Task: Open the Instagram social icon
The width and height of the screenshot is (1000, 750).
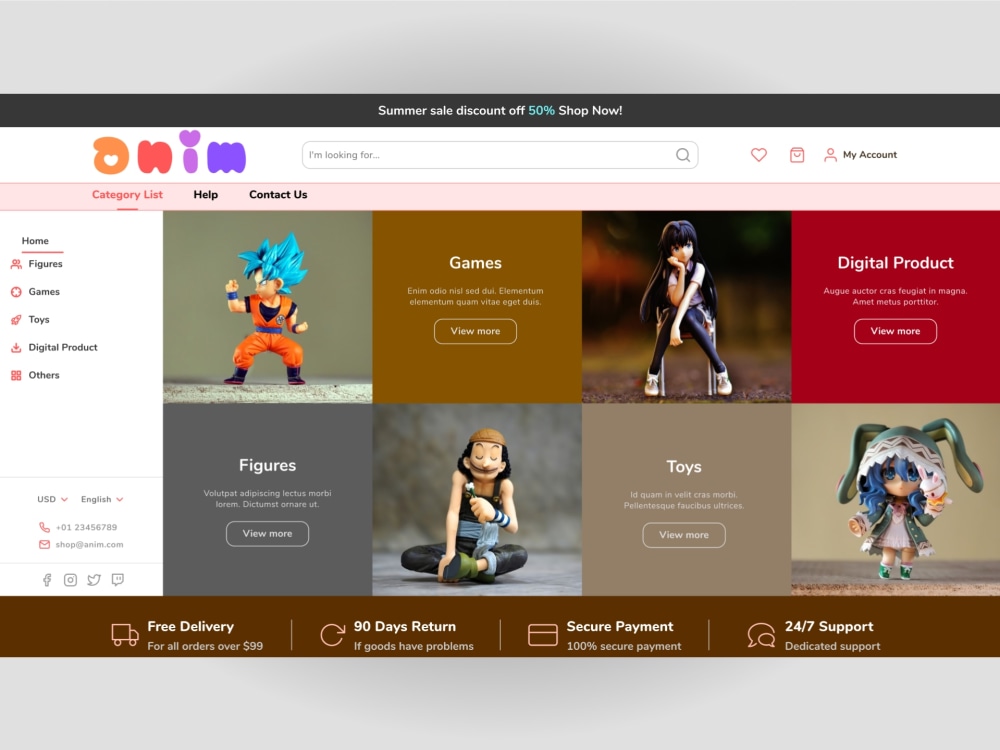Action: (70, 580)
